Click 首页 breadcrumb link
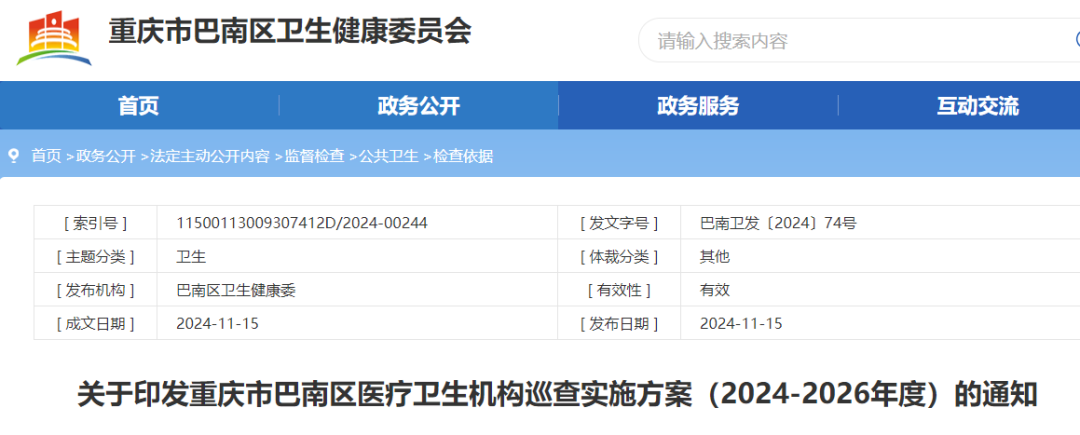Screen dimensions: 1080x435 46,156
